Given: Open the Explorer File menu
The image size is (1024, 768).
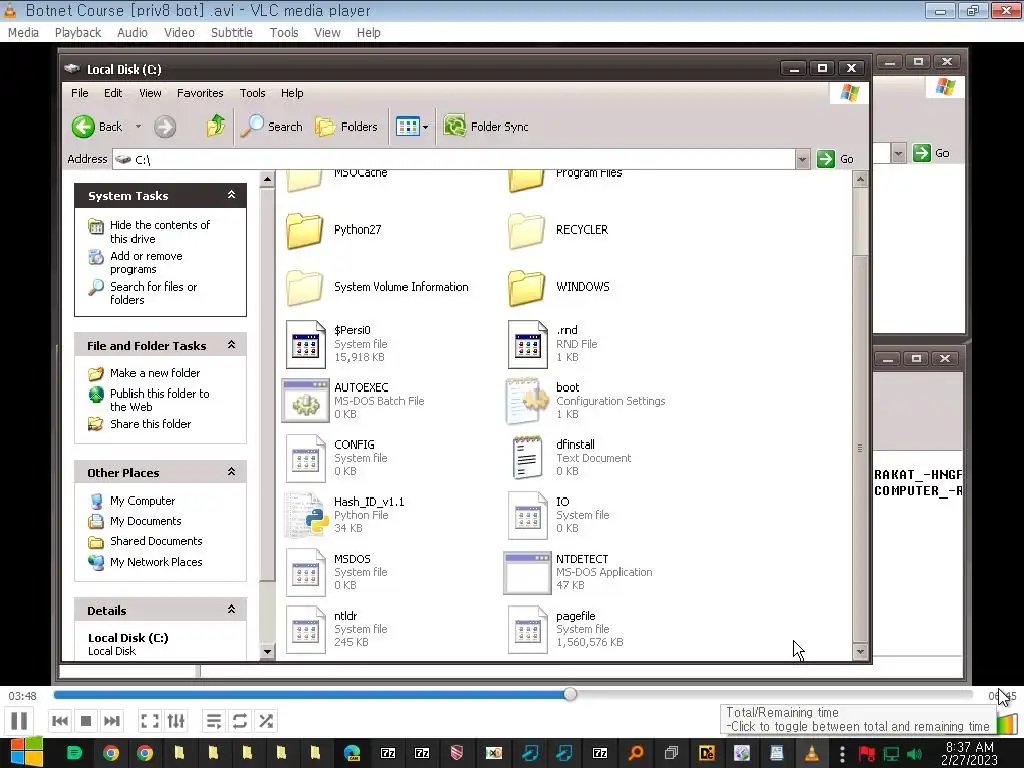Looking at the screenshot, I should point(80,93).
